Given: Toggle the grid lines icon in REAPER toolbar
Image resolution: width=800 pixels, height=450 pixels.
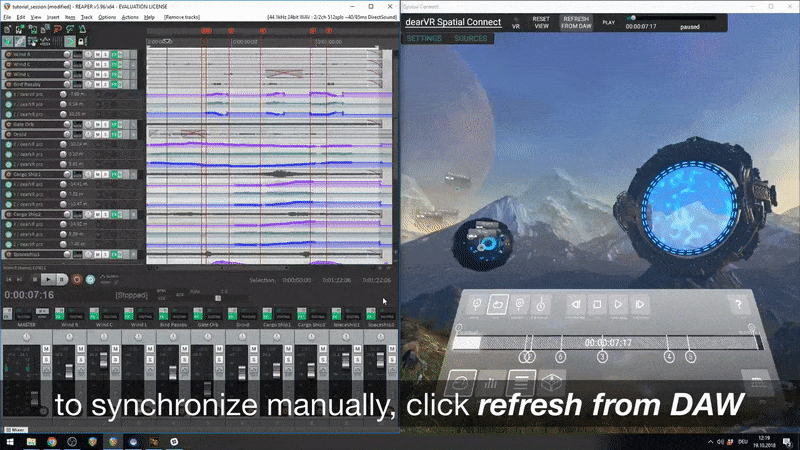Looking at the screenshot, I should (x=57, y=41).
